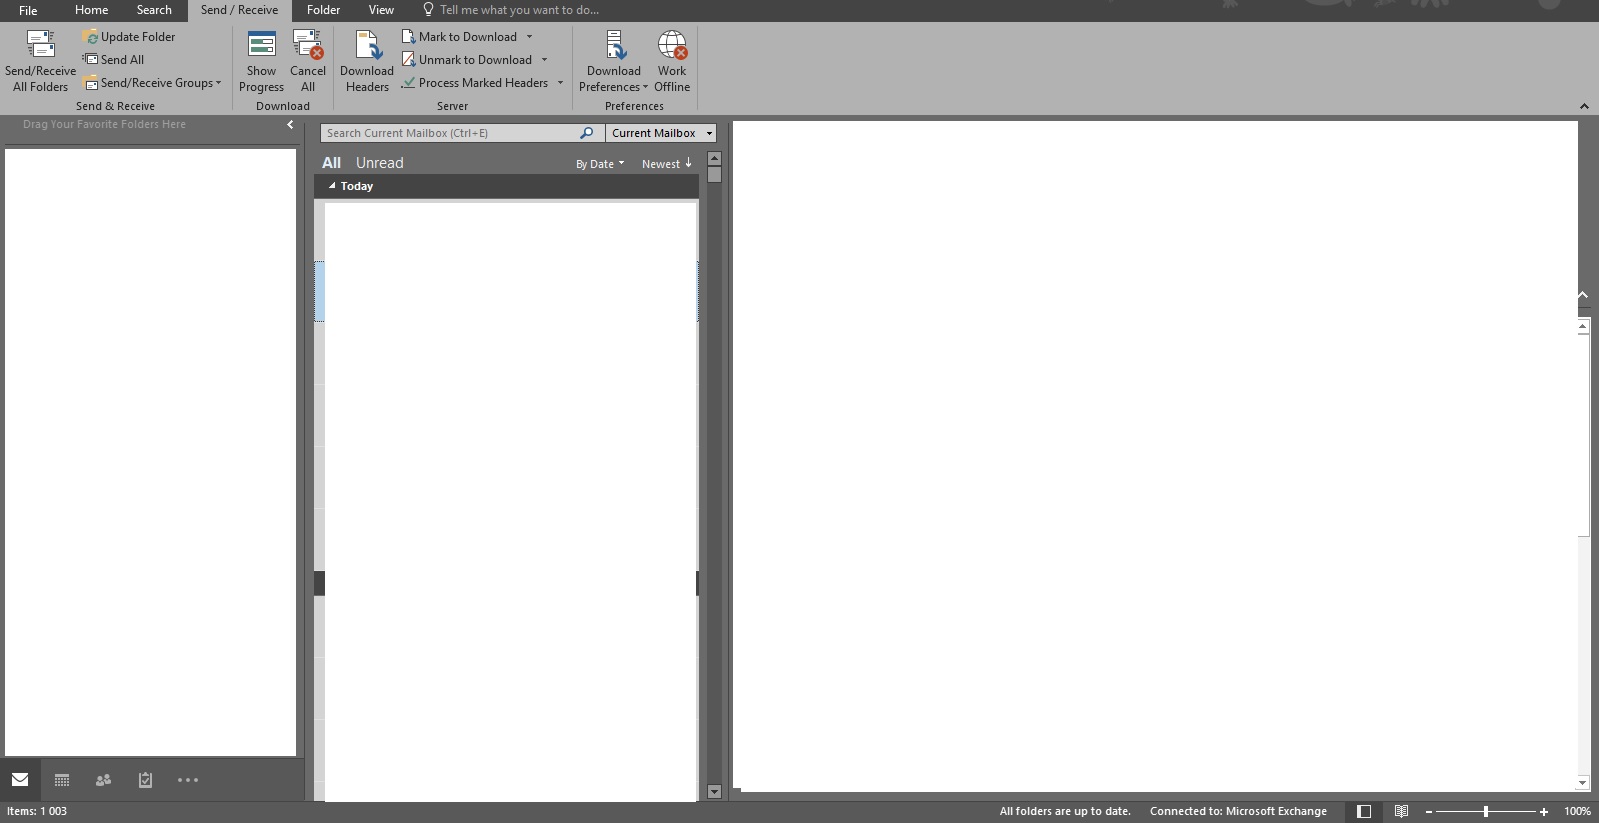
Task: Open Download Preferences dropdown
Action: (x=613, y=62)
